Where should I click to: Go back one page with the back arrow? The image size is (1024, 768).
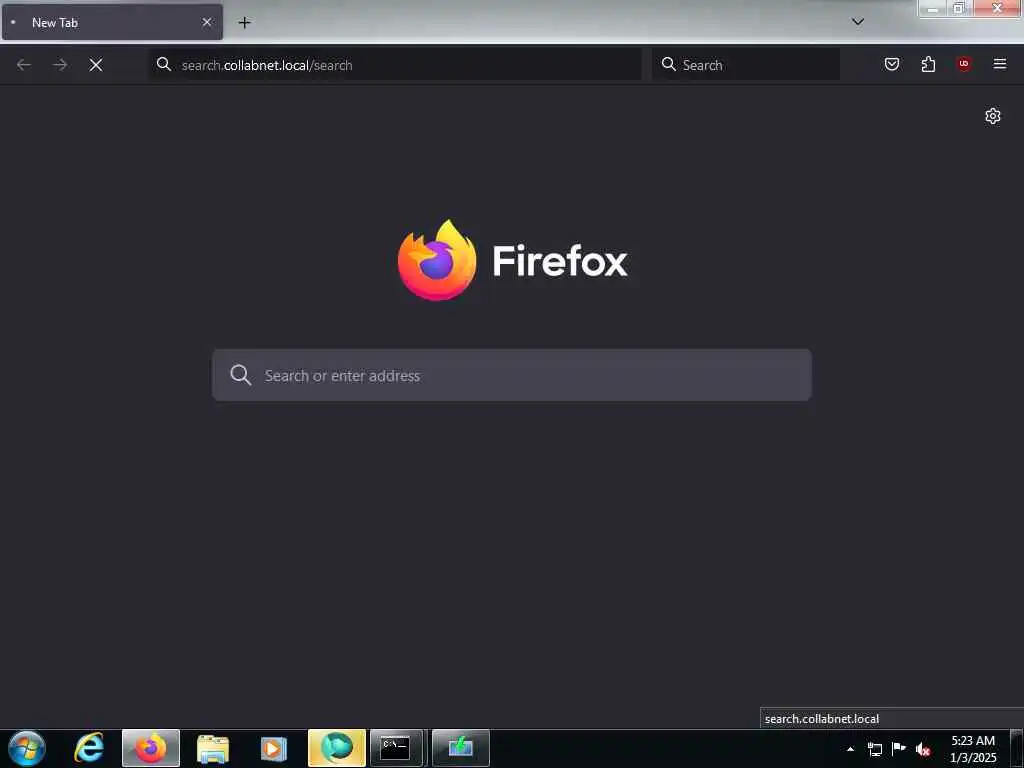tap(24, 65)
